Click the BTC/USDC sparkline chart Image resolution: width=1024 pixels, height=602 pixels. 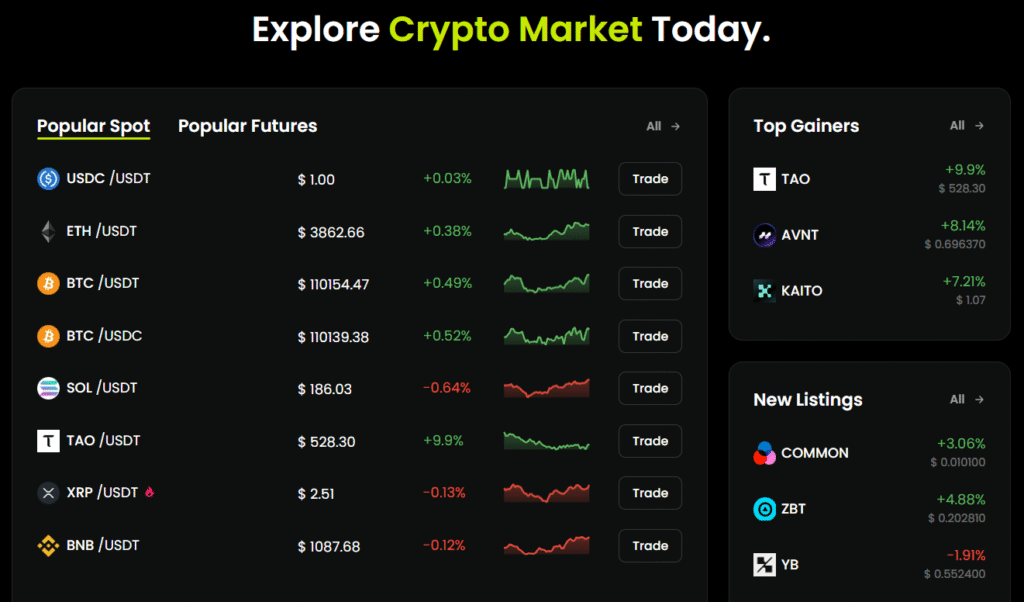pyautogui.click(x=546, y=335)
